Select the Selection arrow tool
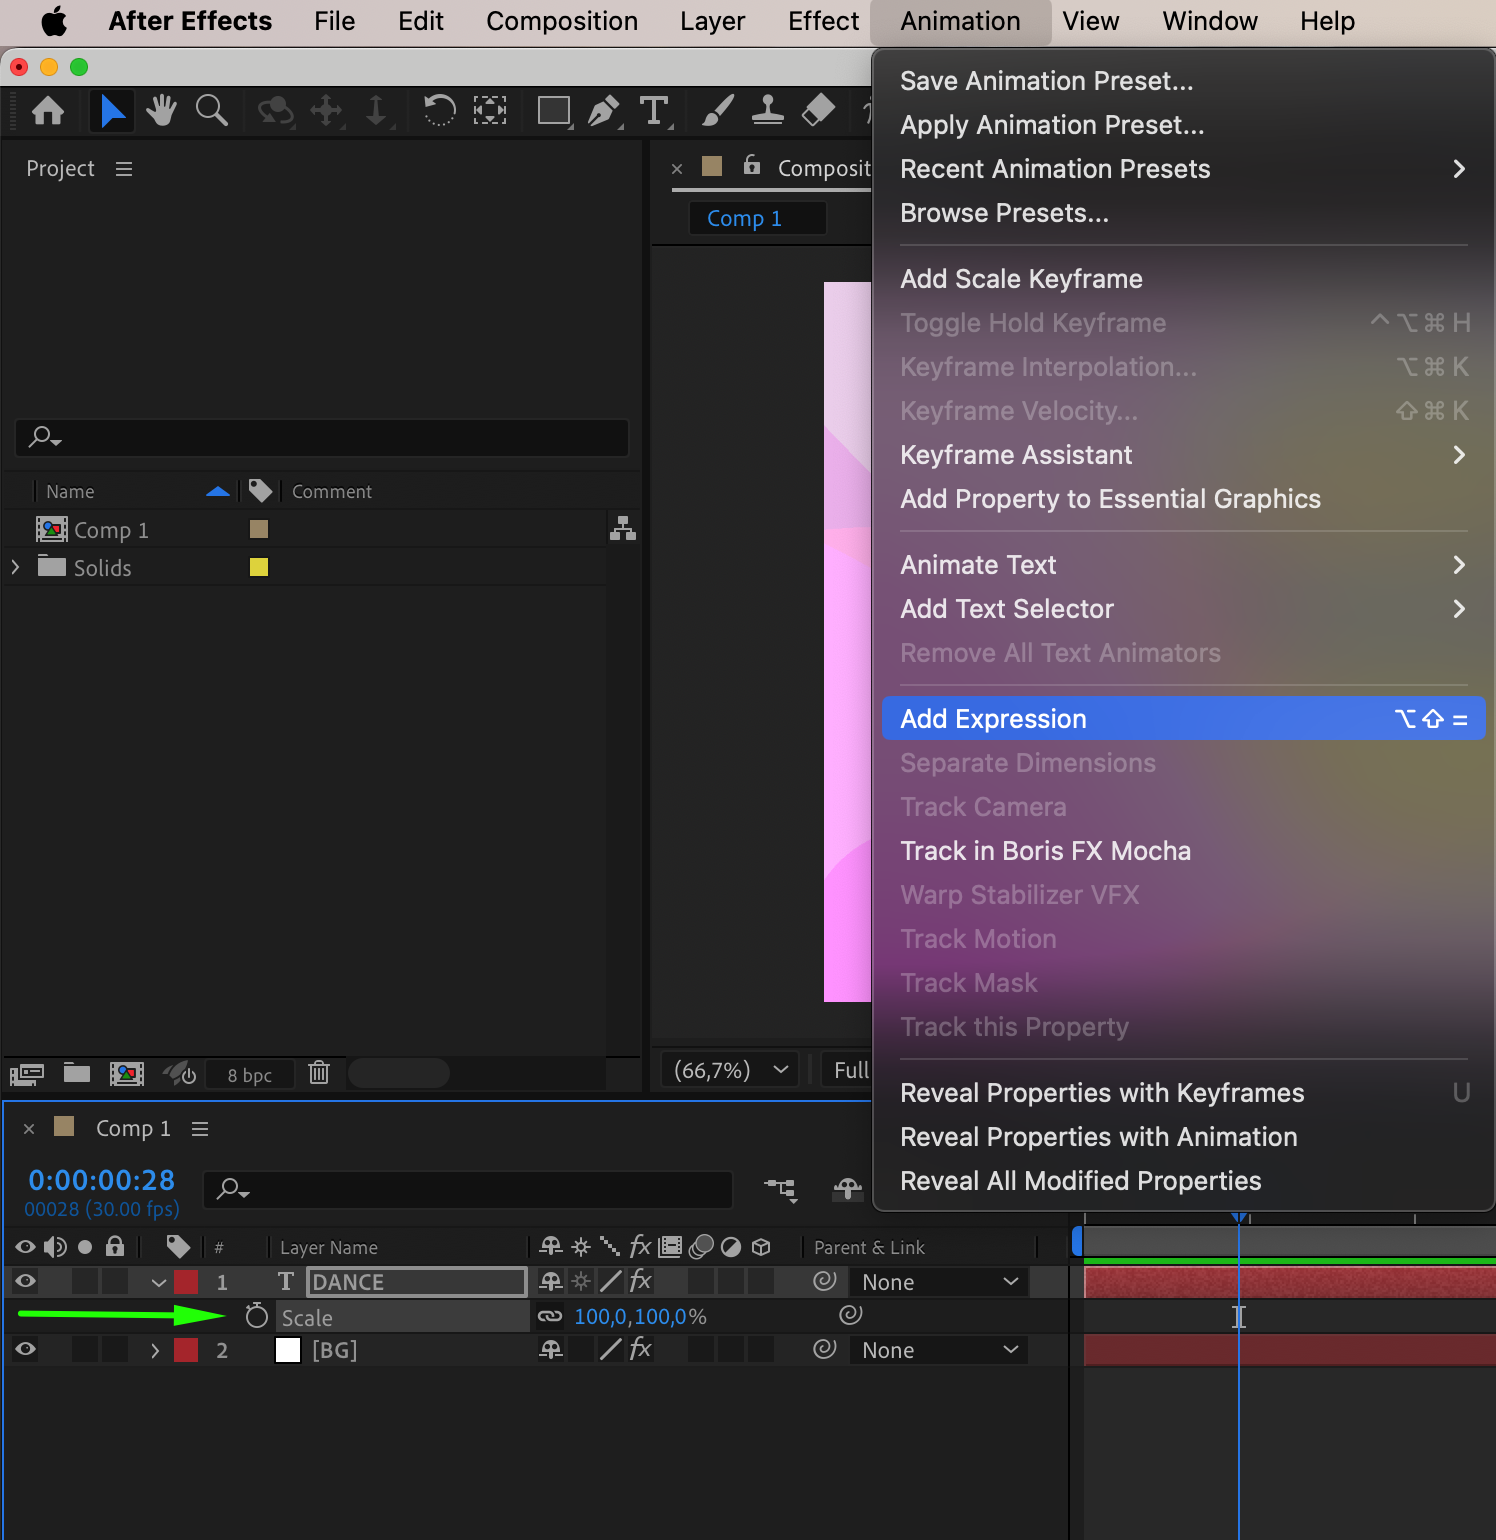 (112, 110)
